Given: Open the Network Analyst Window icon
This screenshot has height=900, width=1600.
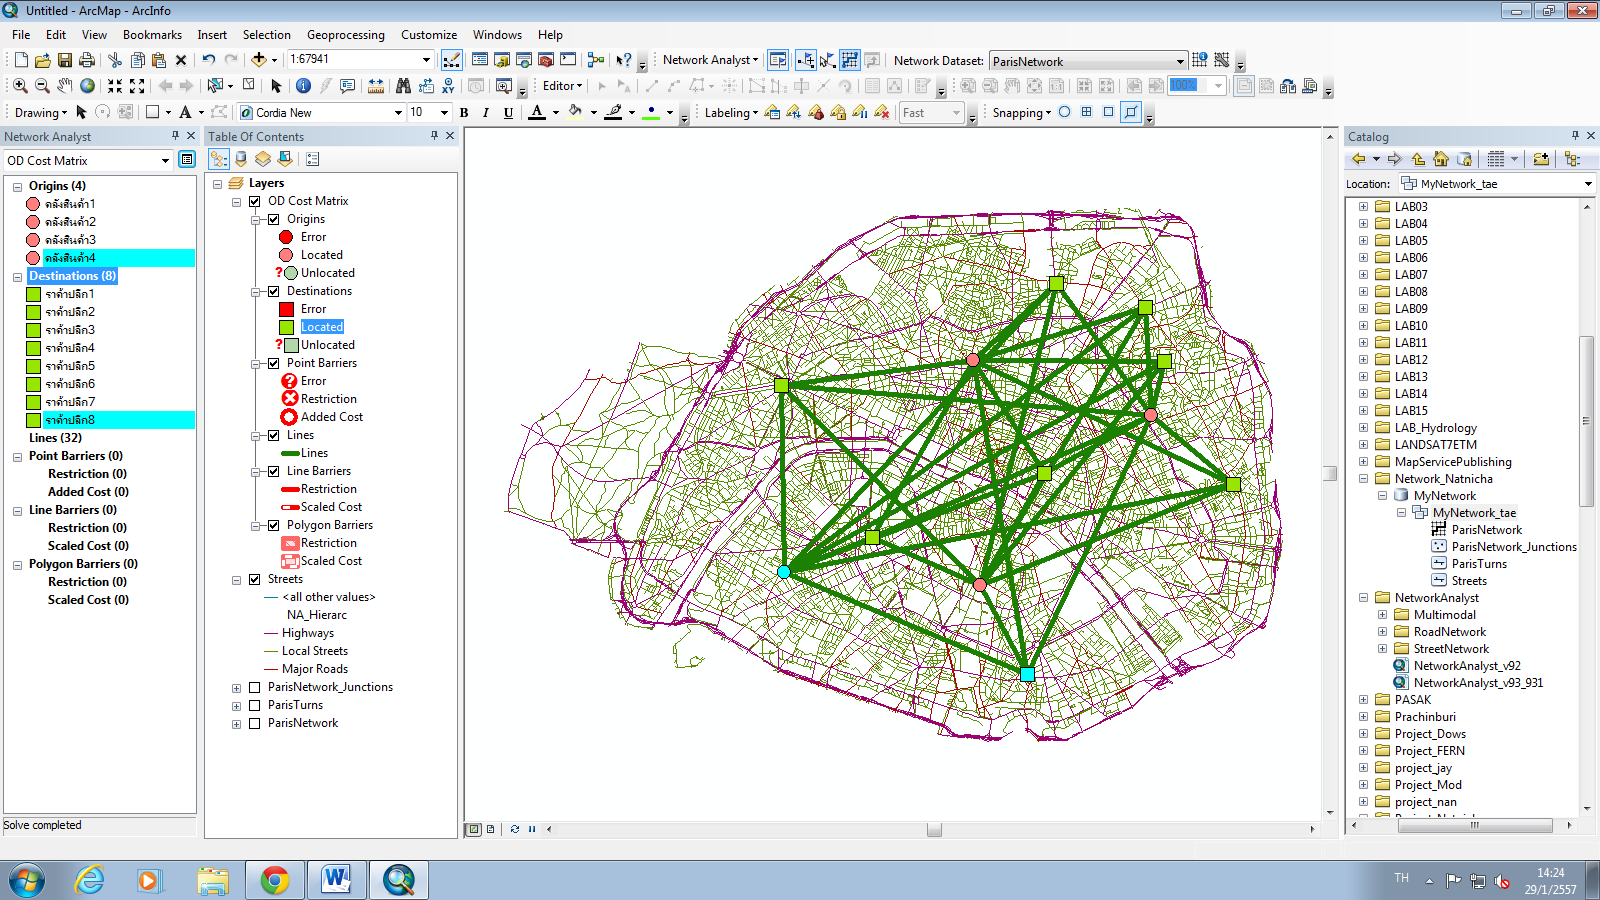Looking at the screenshot, I should 778,60.
